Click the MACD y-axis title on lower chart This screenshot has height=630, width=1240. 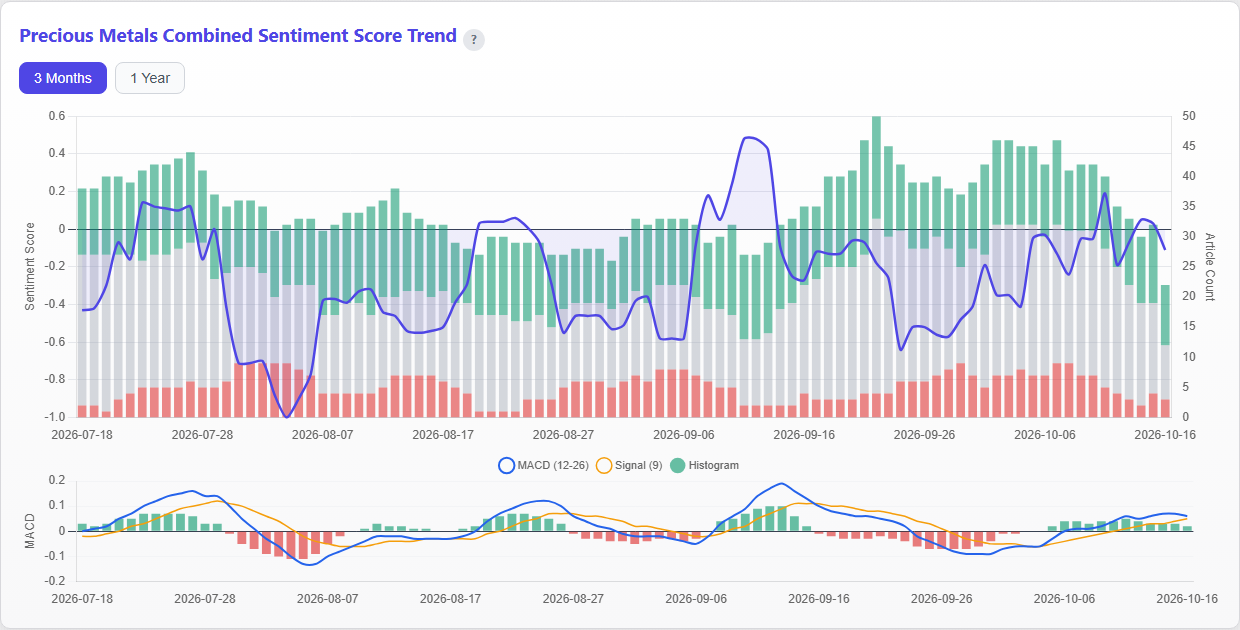(30, 530)
